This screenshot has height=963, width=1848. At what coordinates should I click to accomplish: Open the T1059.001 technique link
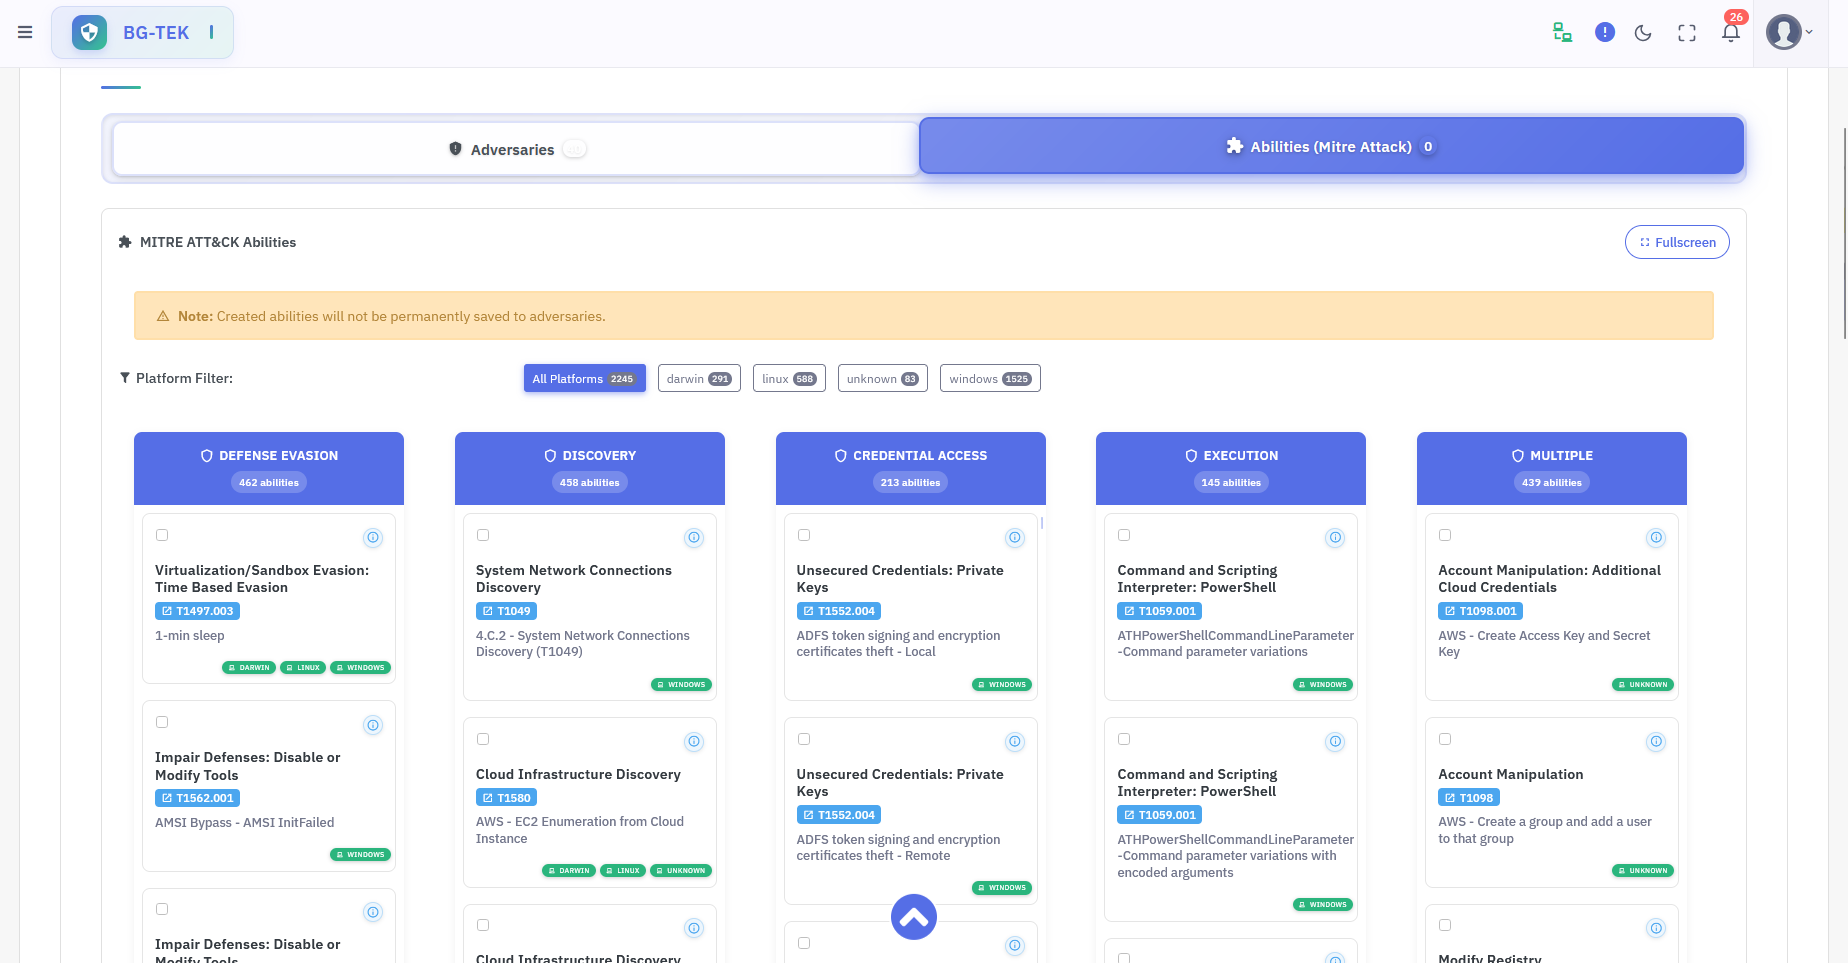click(x=1160, y=611)
